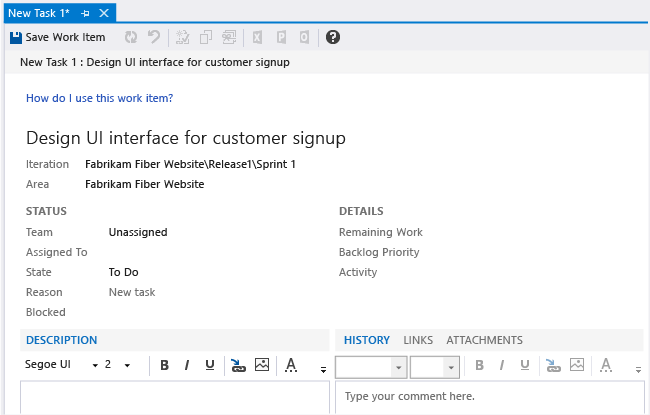The height and width of the screenshot is (415, 650).
Task: Click the refresh work item icon
Action: [131, 37]
